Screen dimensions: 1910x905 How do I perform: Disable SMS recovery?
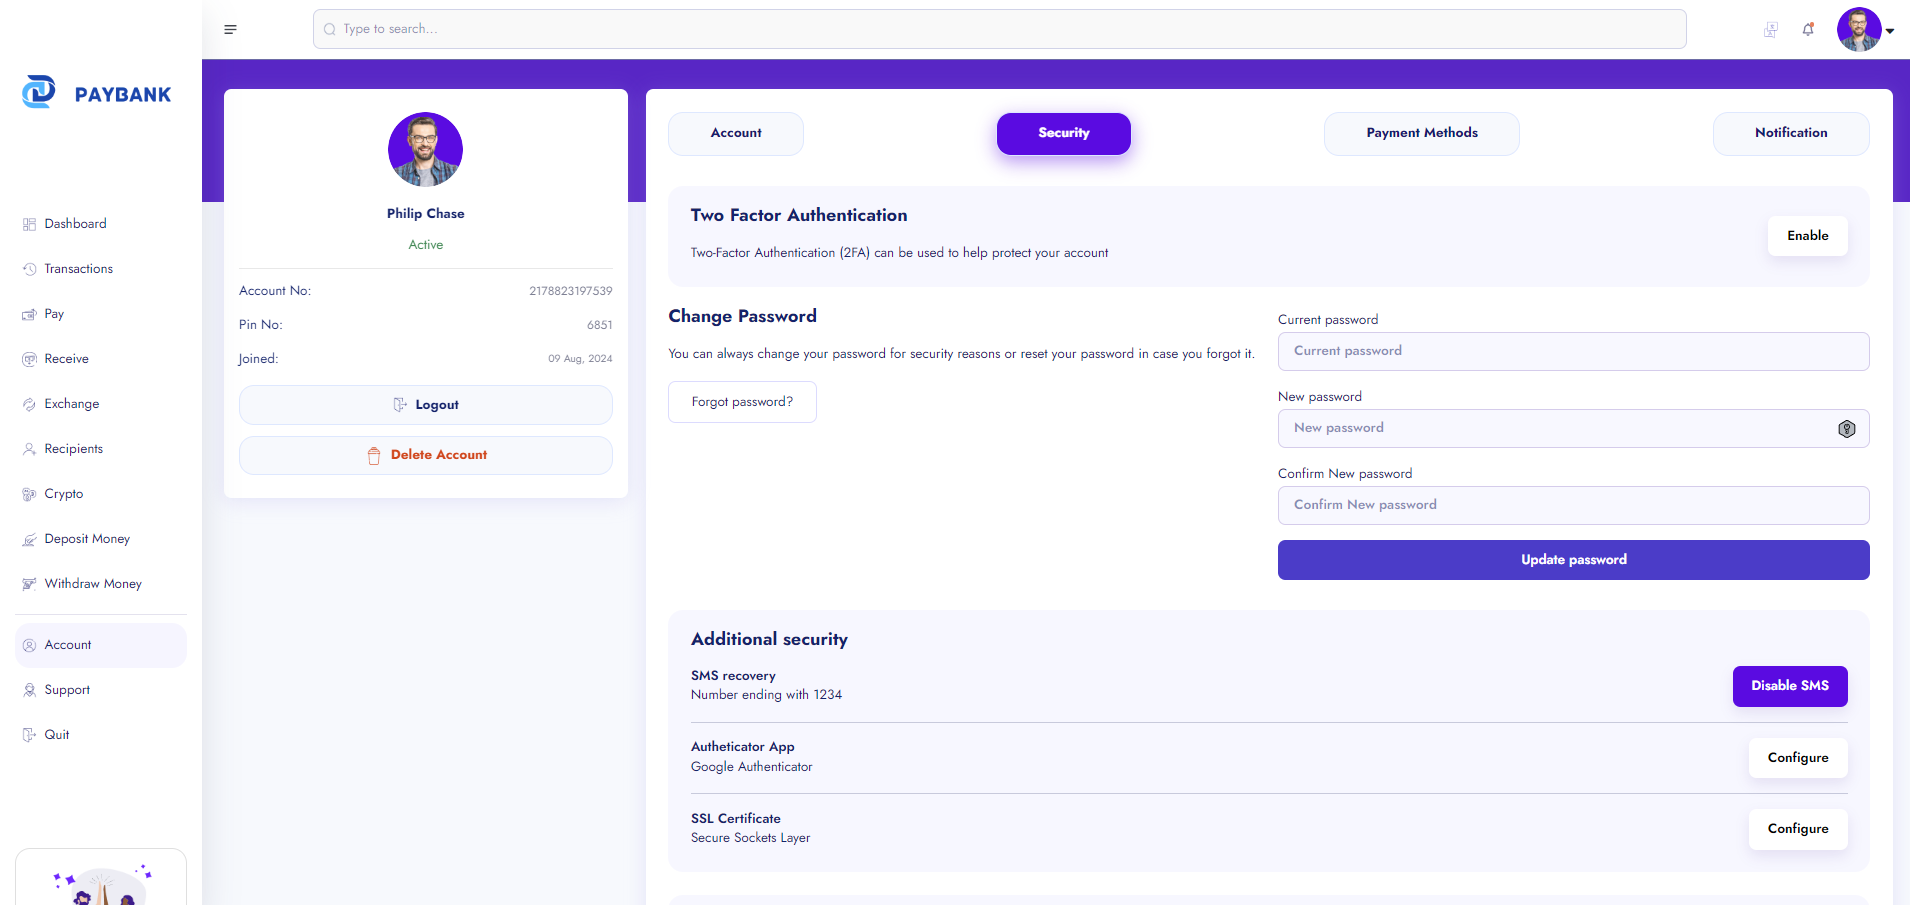click(x=1789, y=686)
